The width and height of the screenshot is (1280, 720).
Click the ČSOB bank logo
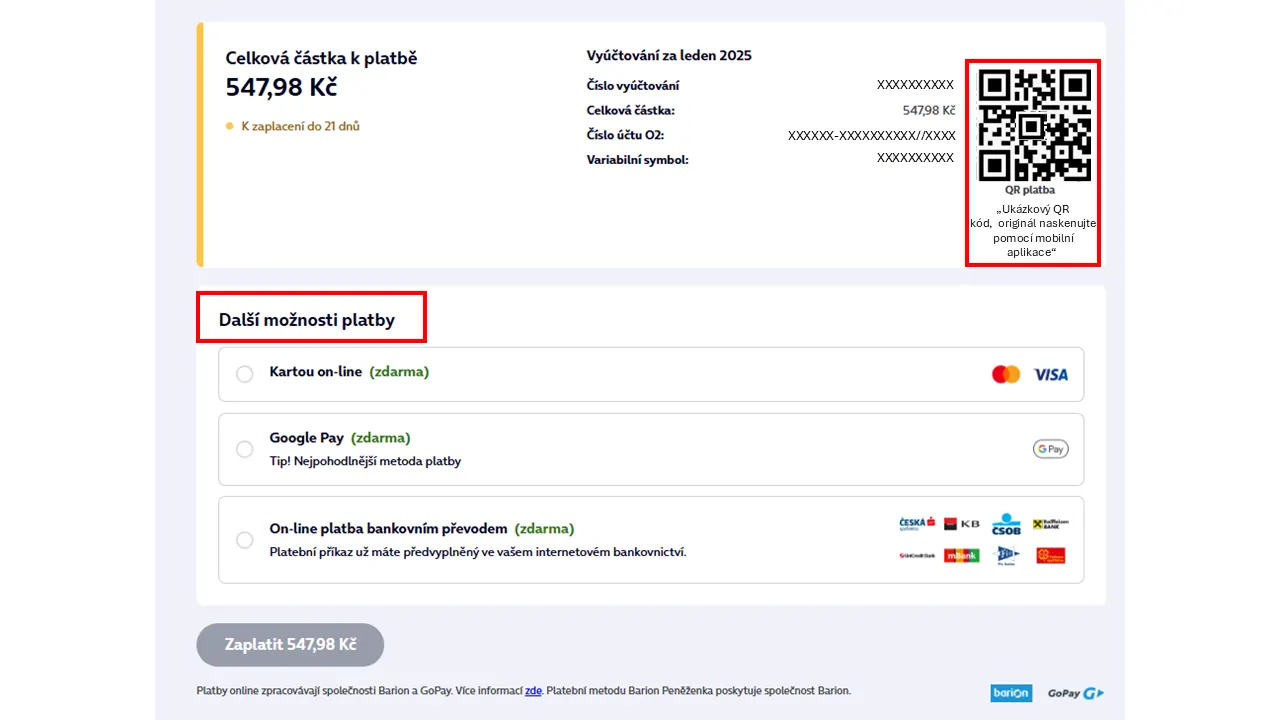1006,524
